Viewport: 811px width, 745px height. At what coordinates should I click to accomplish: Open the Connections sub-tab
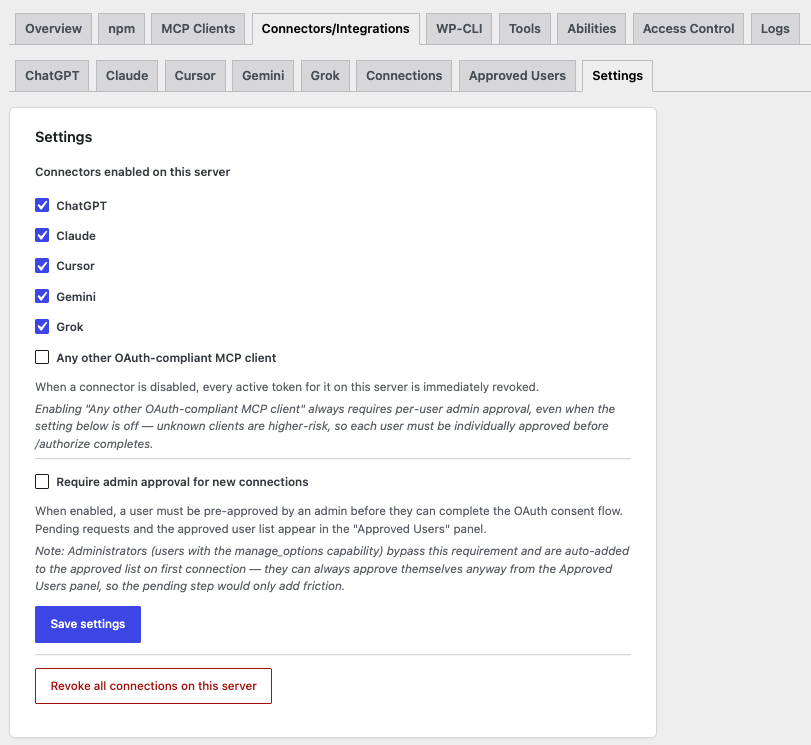pyautogui.click(x=404, y=76)
